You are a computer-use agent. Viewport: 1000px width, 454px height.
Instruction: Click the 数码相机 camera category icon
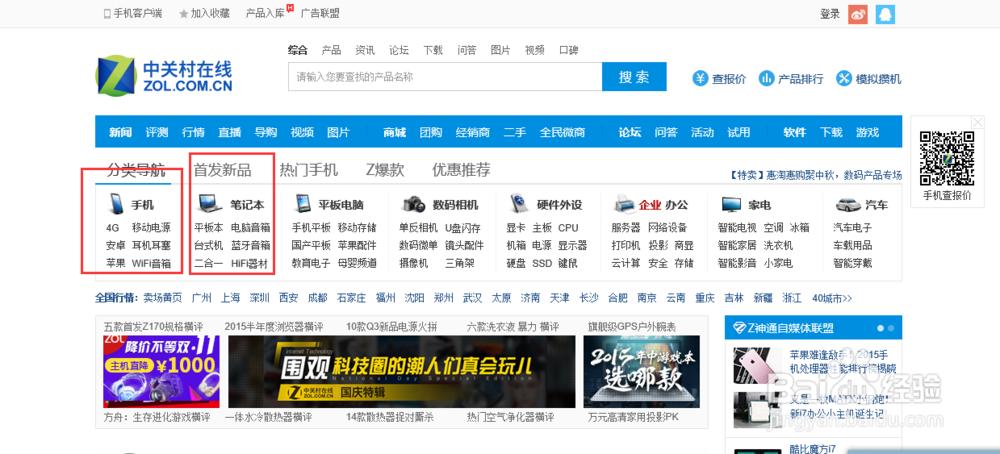click(x=414, y=204)
